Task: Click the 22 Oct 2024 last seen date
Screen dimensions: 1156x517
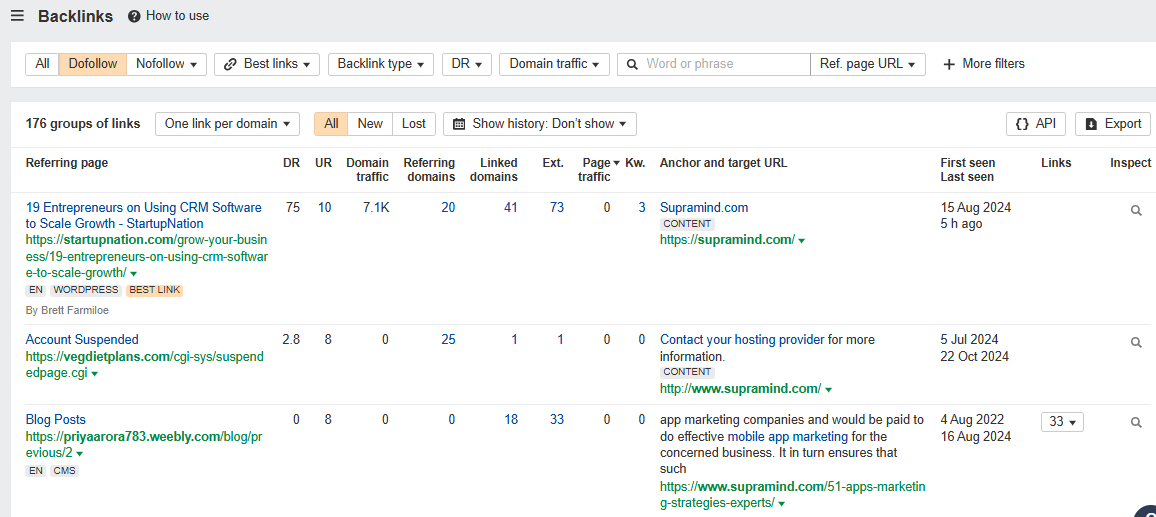Action: point(975,356)
